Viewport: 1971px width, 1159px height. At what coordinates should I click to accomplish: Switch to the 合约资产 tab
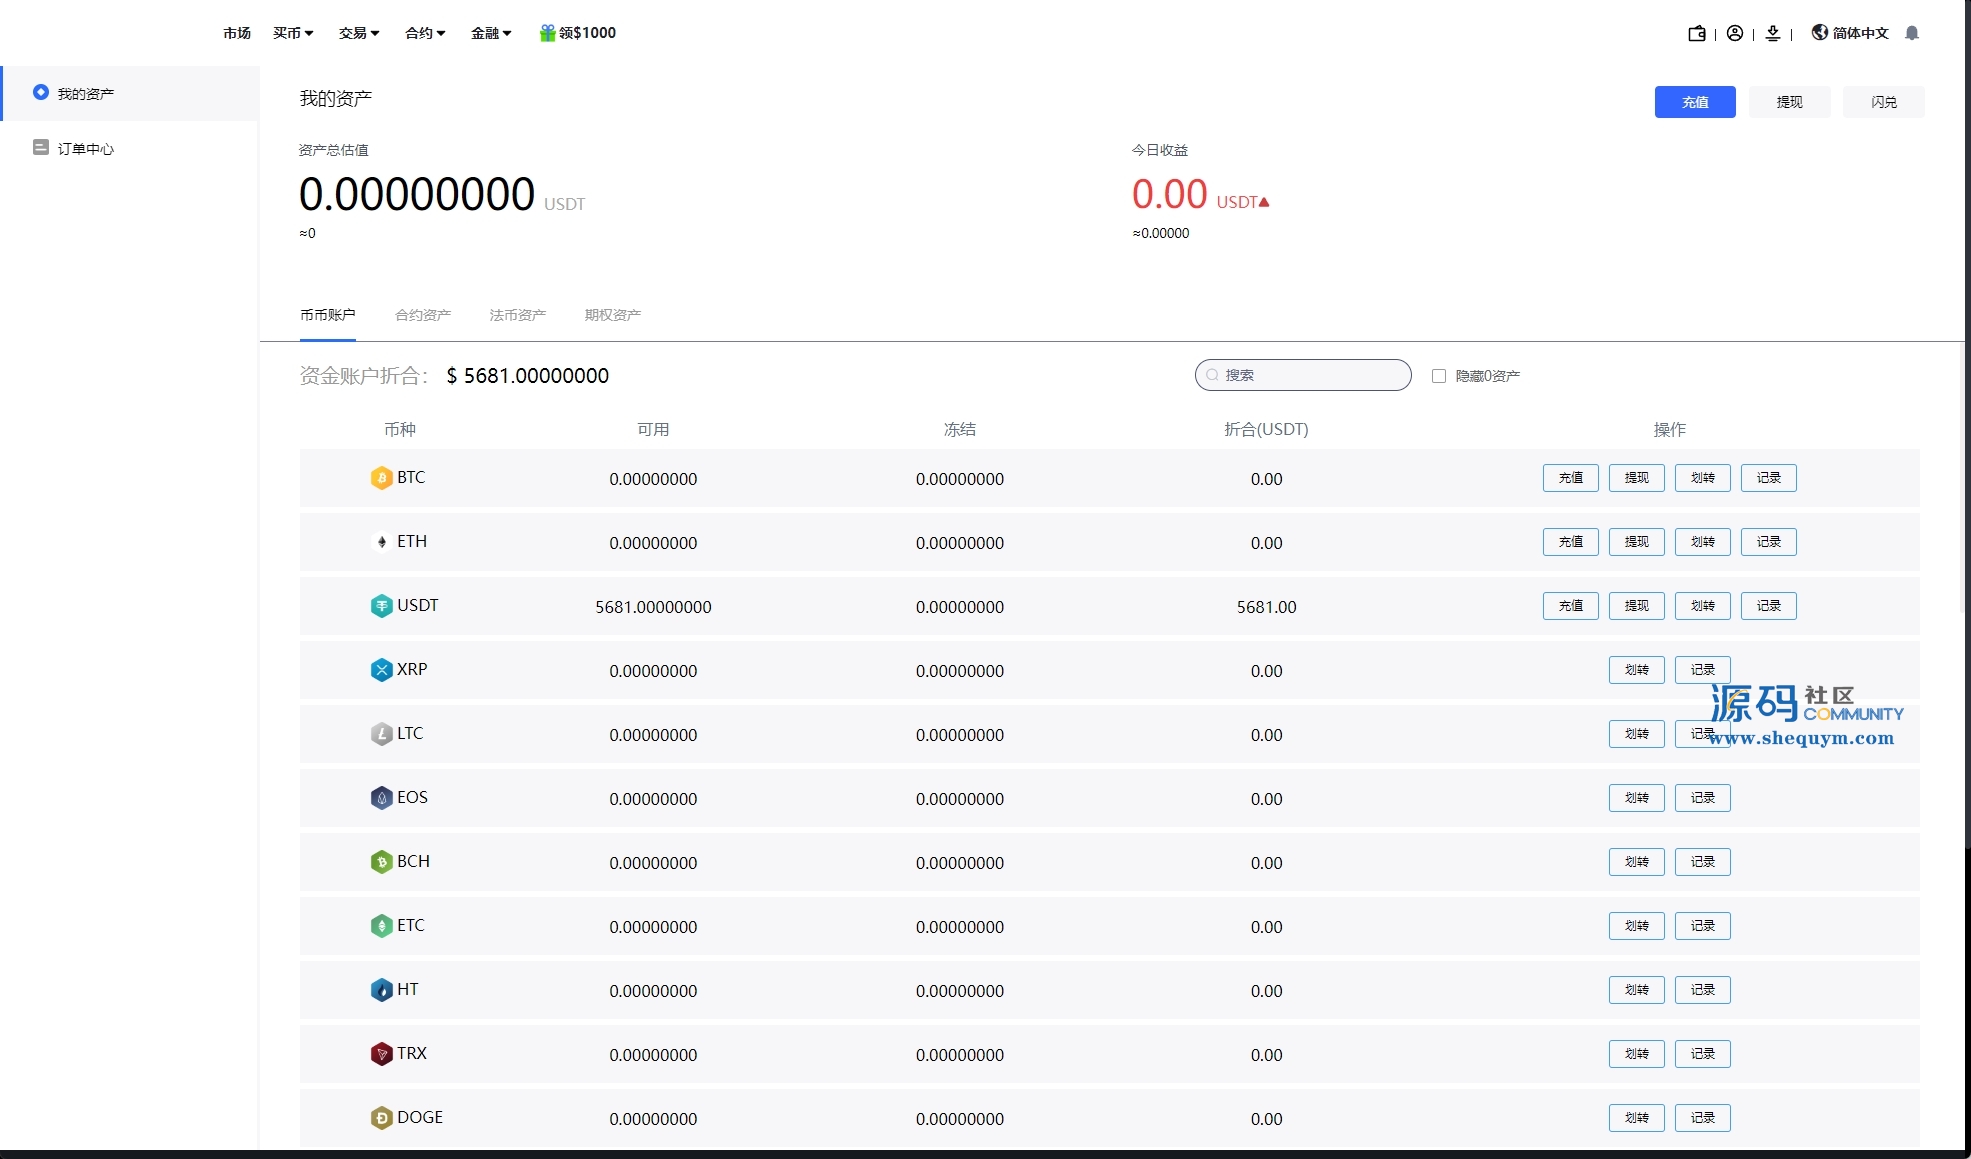[423, 315]
